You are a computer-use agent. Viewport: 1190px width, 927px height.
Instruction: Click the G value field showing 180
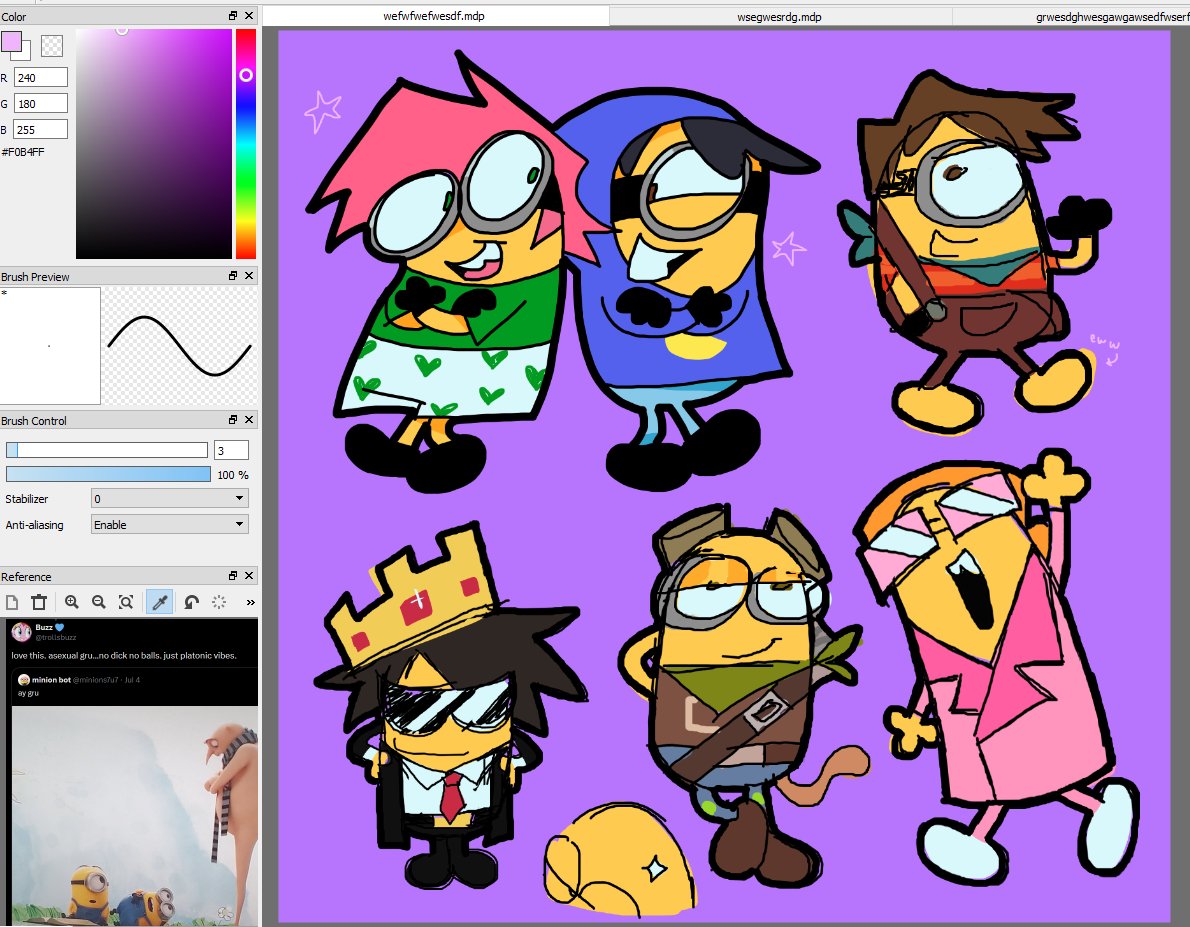pyautogui.click(x=41, y=103)
